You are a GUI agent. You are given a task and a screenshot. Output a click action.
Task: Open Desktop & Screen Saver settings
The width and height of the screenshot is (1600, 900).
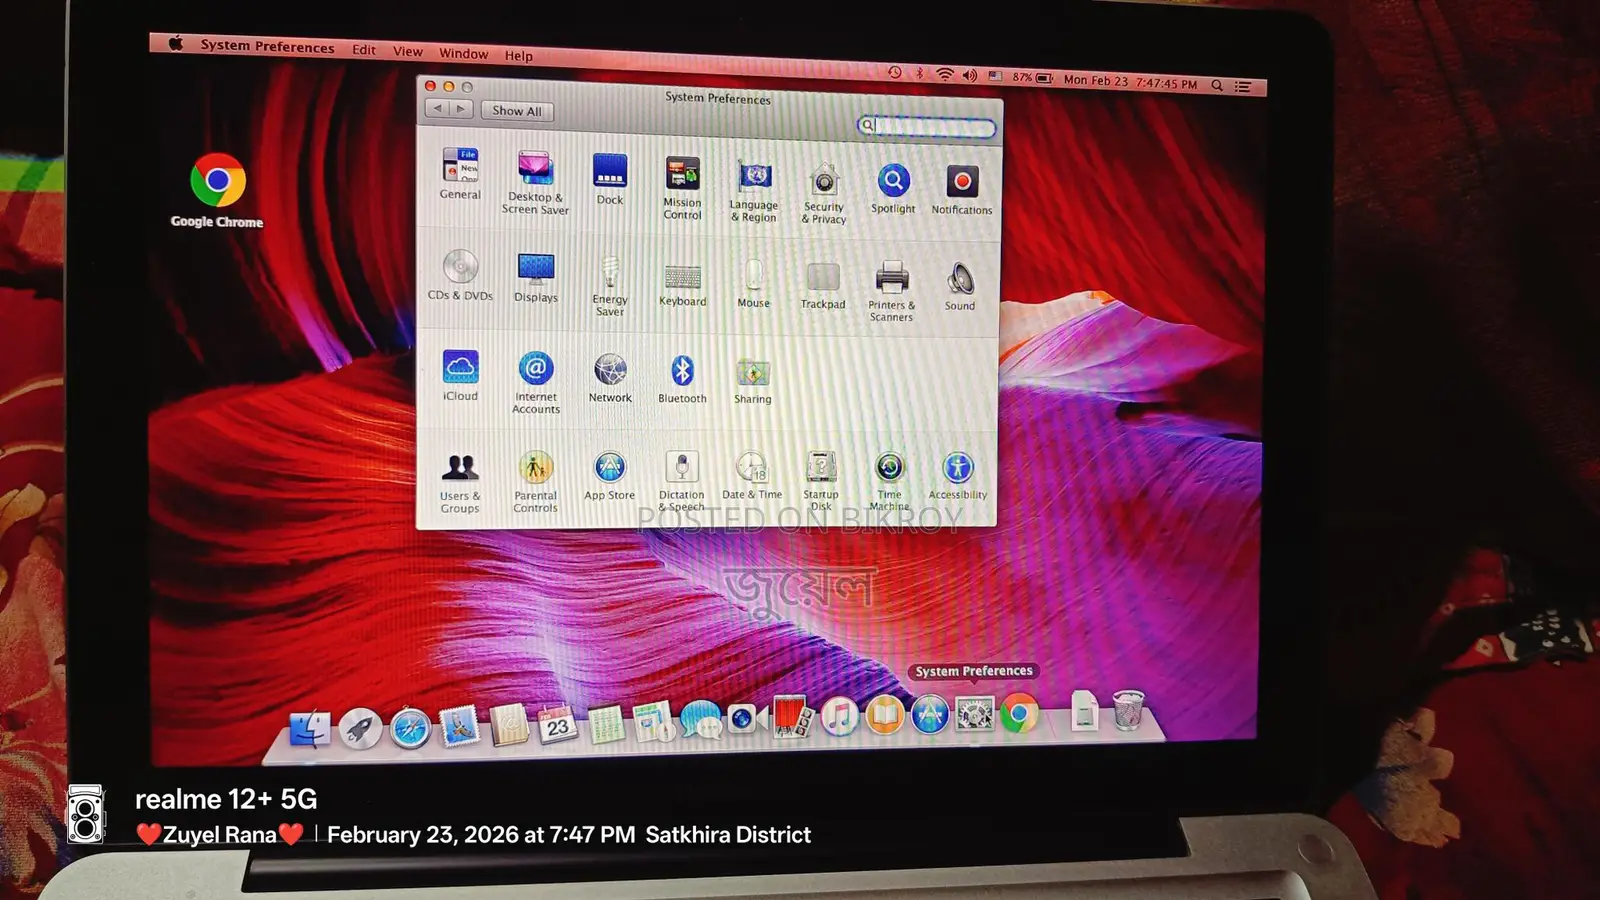(x=535, y=182)
